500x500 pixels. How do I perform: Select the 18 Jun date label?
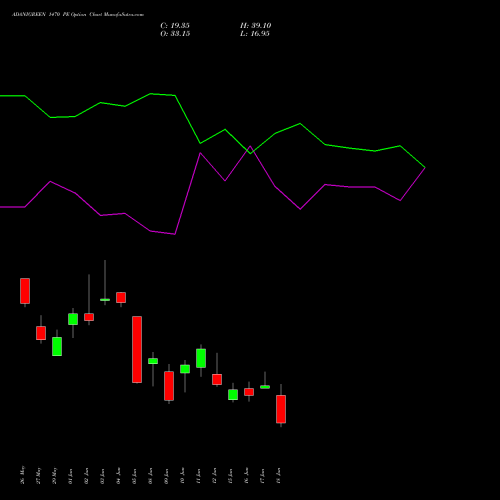279,476
